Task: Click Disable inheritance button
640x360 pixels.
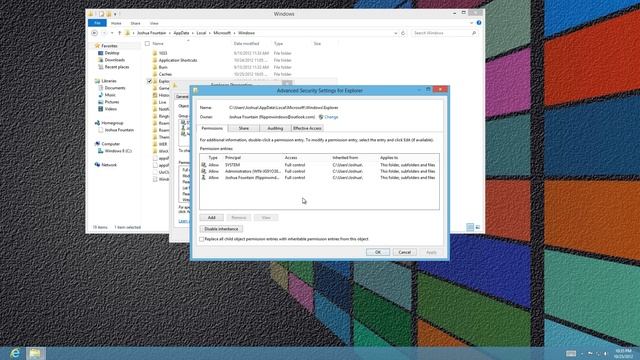Action: click(x=221, y=229)
